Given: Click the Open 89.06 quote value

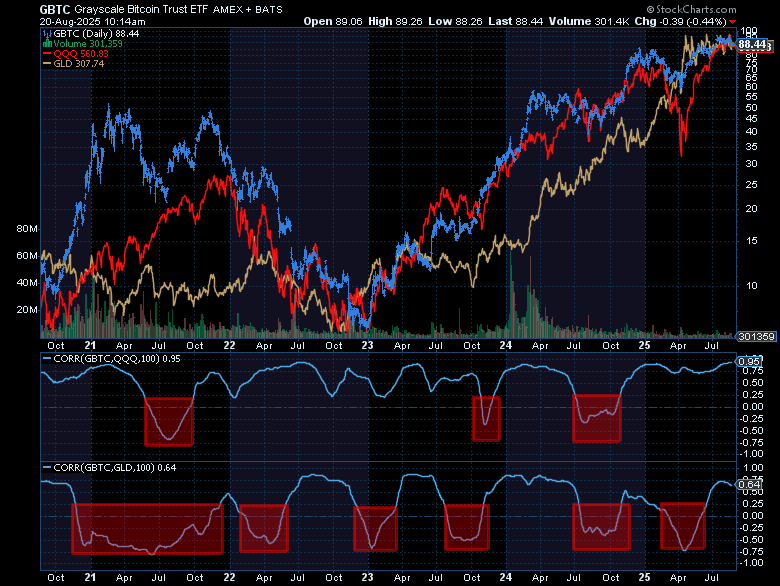Looking at the screenshot, I should (333, 21).
